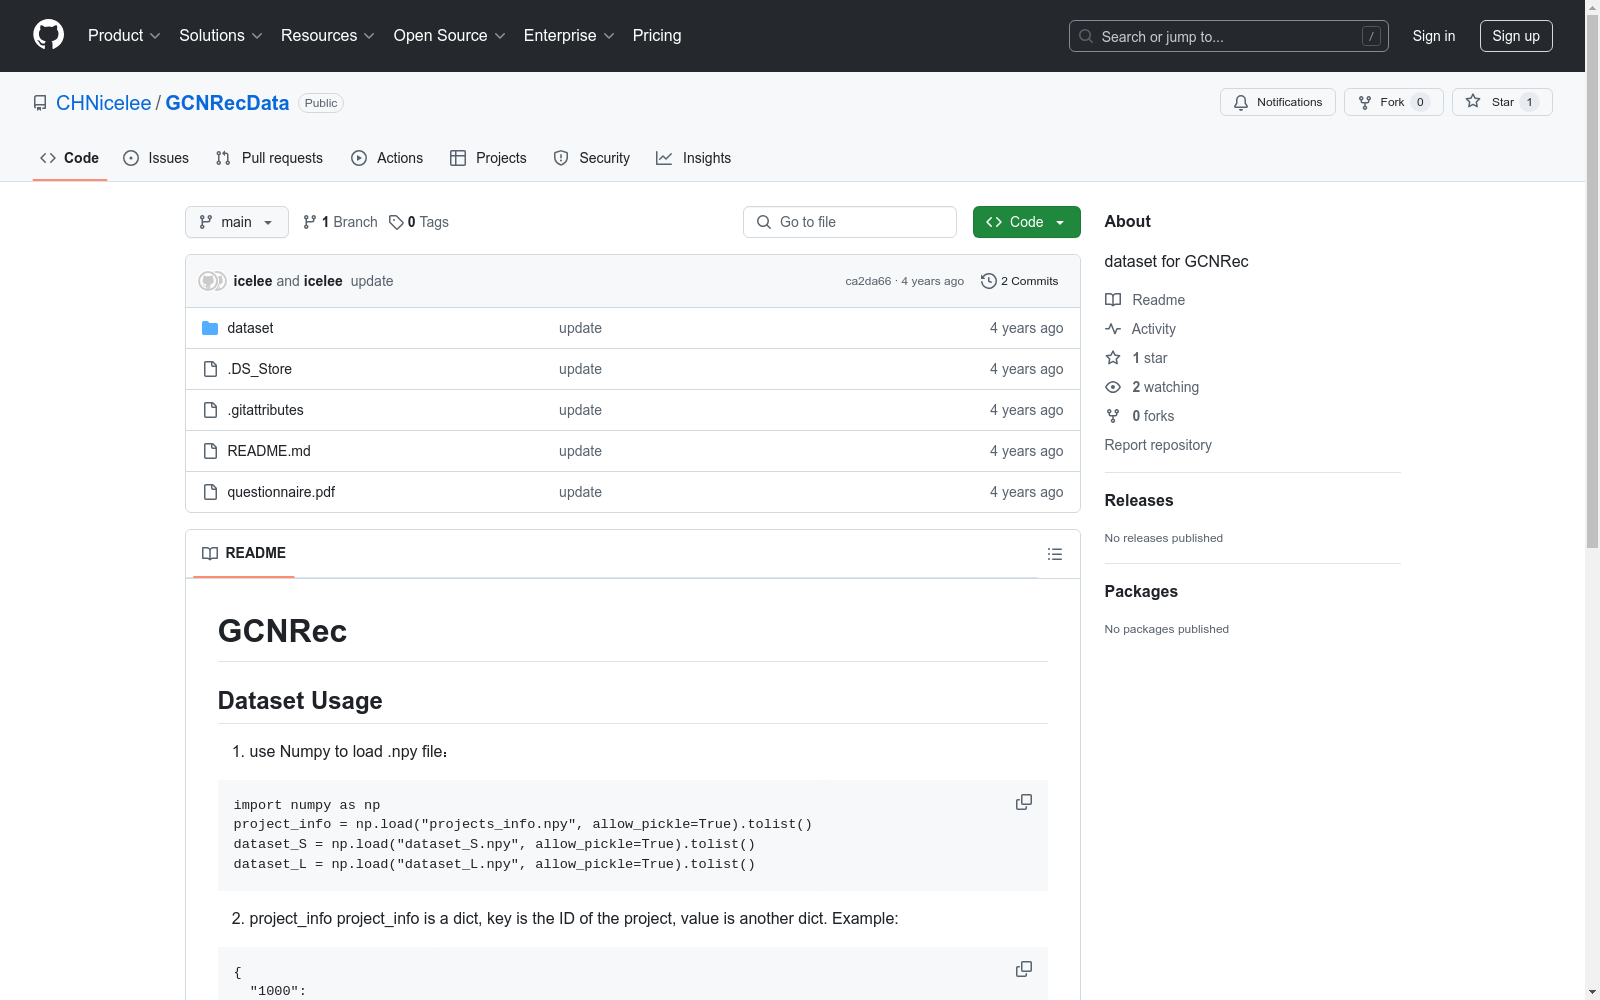Screen dimensions: 1600x1000
Task: View the Releases section heading link
Action: coord(1139,501)
